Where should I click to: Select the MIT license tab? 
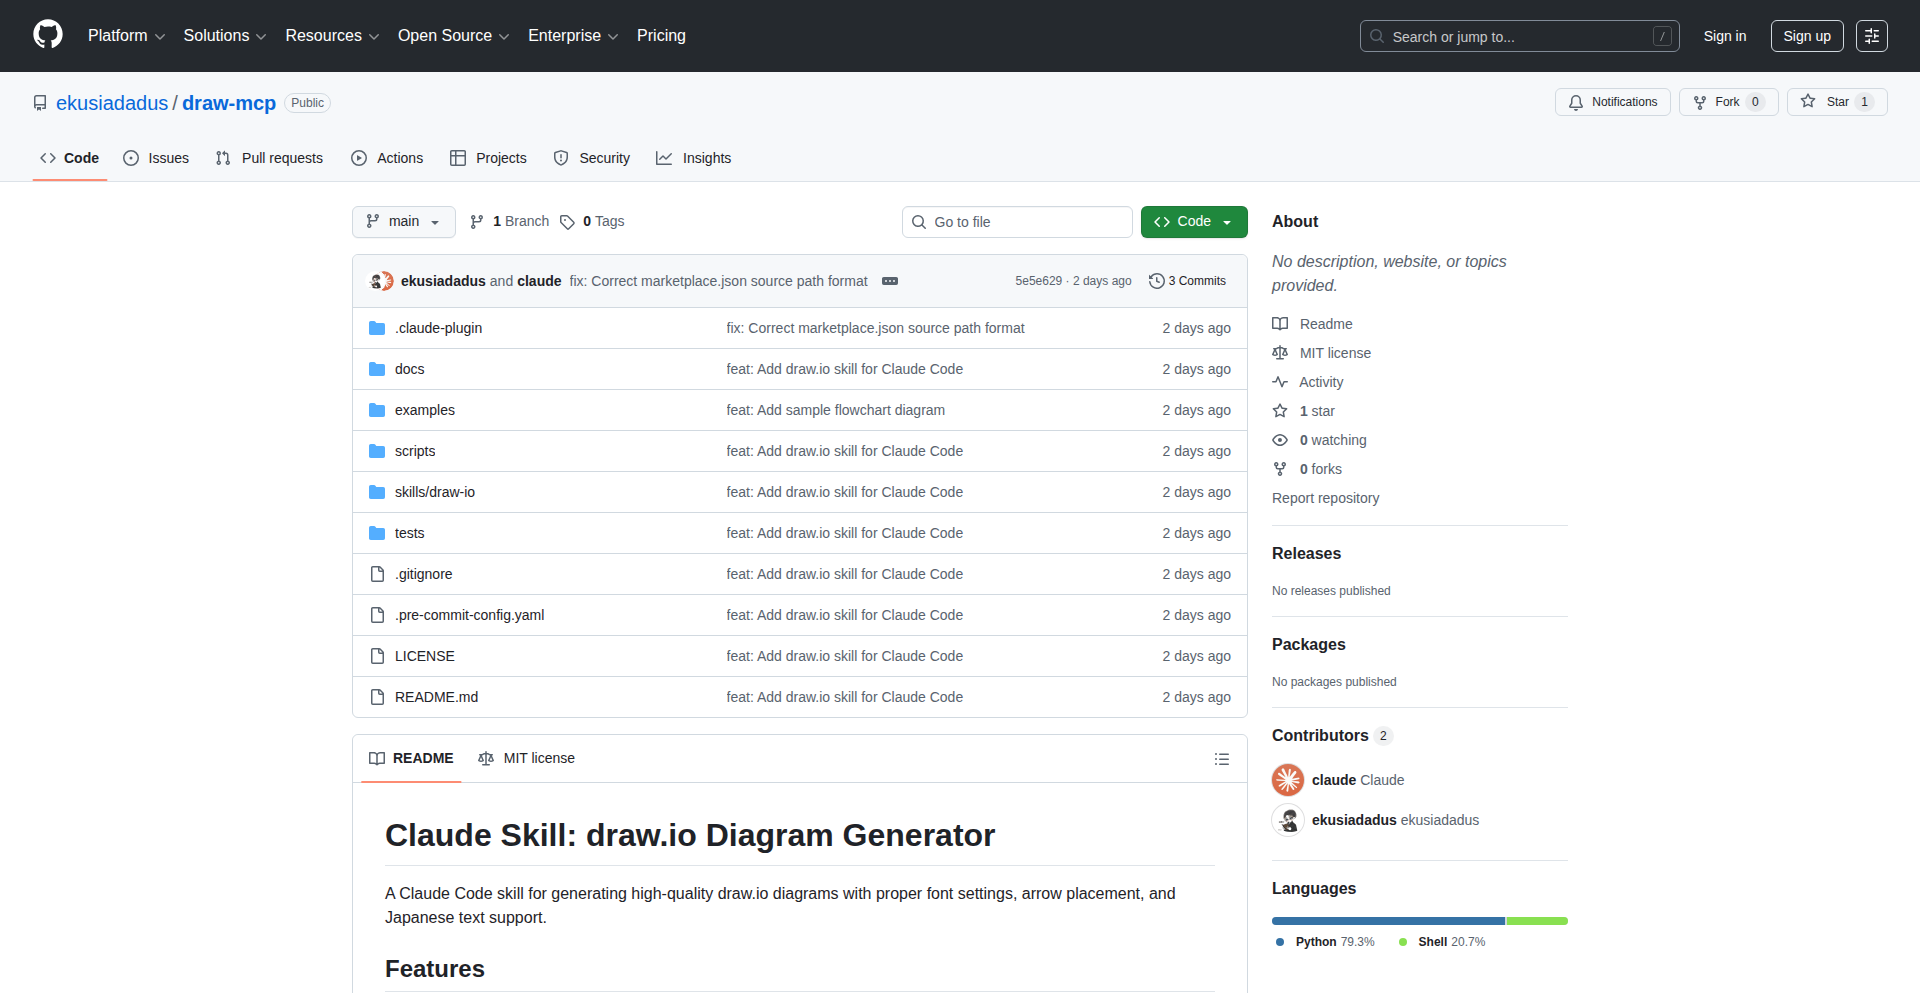pyautogui.click(x=527, y=759)
